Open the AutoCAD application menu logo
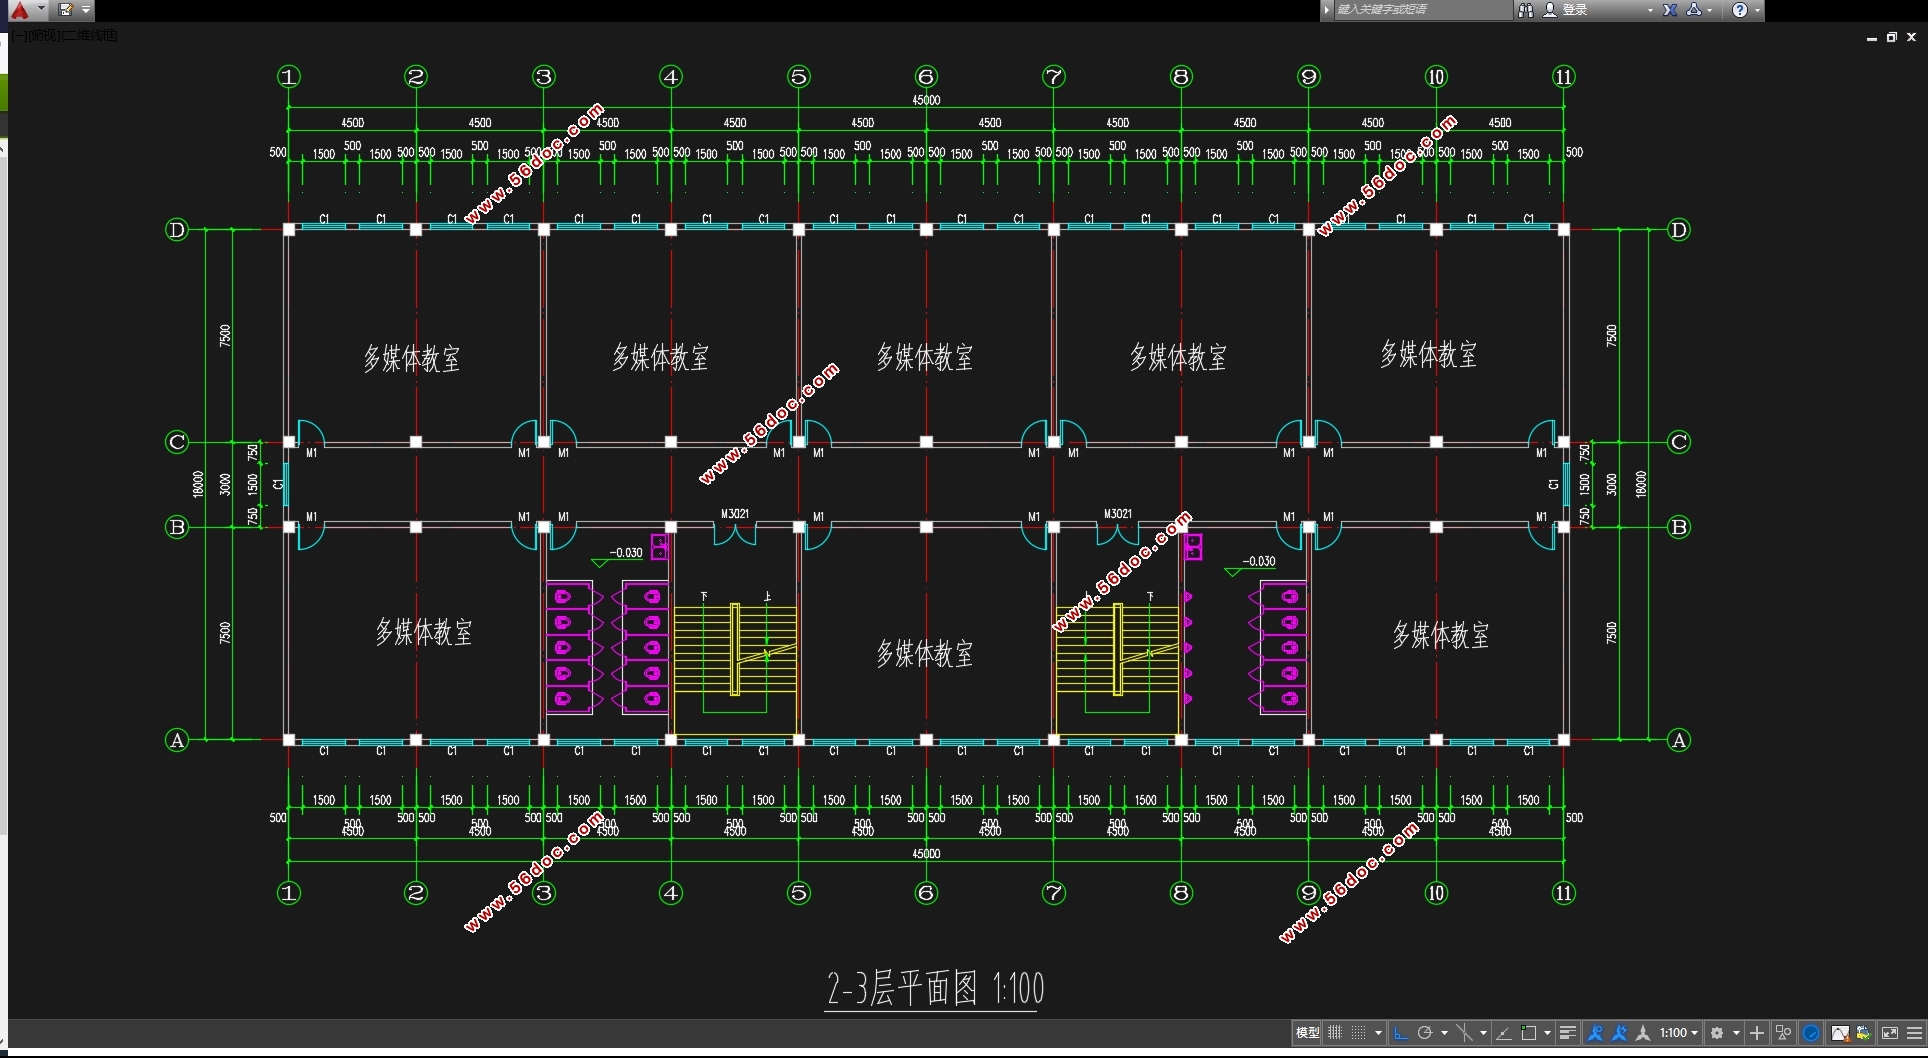The image size is (1928, 1058). tap(19, 10)
